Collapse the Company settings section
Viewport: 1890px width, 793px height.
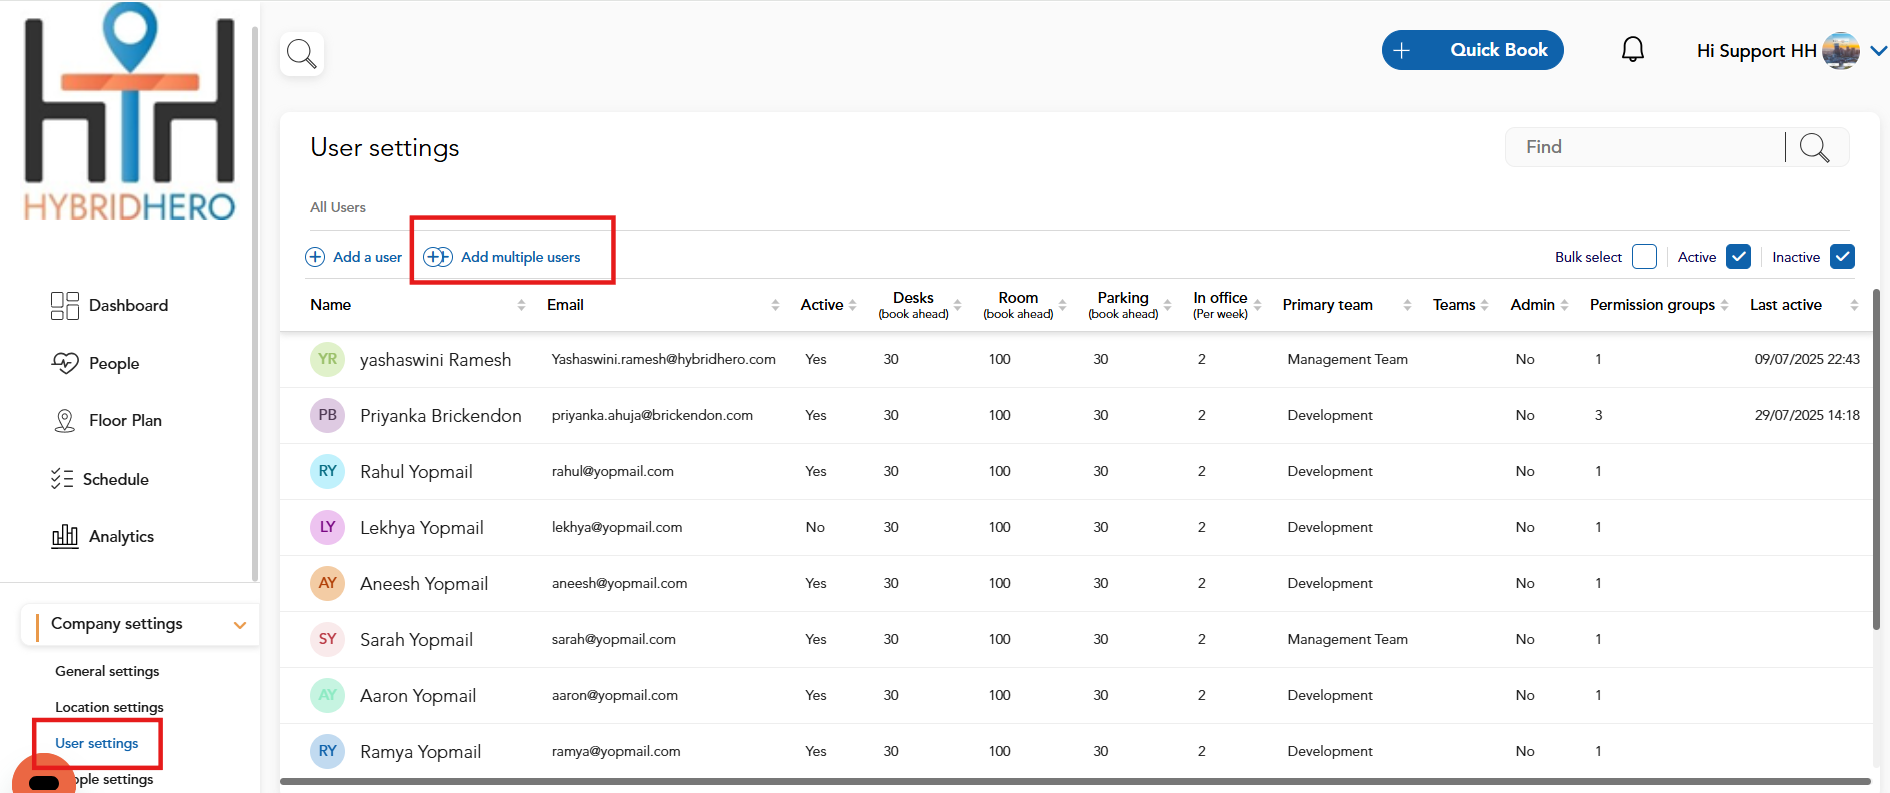239,625
